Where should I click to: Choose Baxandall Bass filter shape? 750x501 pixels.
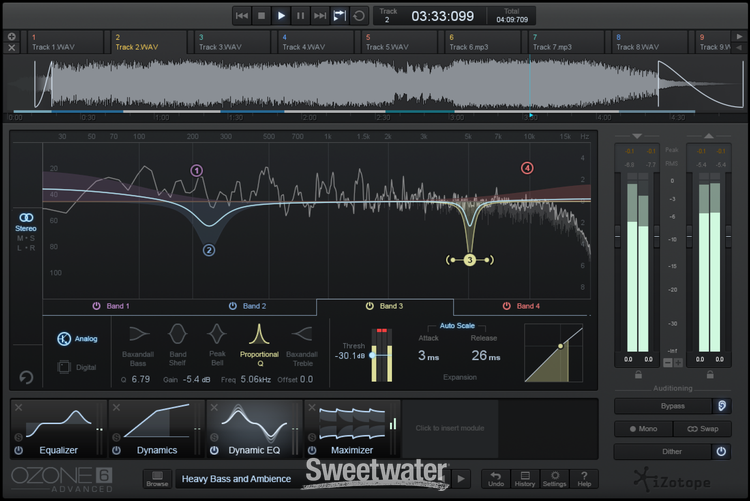tap(138, 345)
